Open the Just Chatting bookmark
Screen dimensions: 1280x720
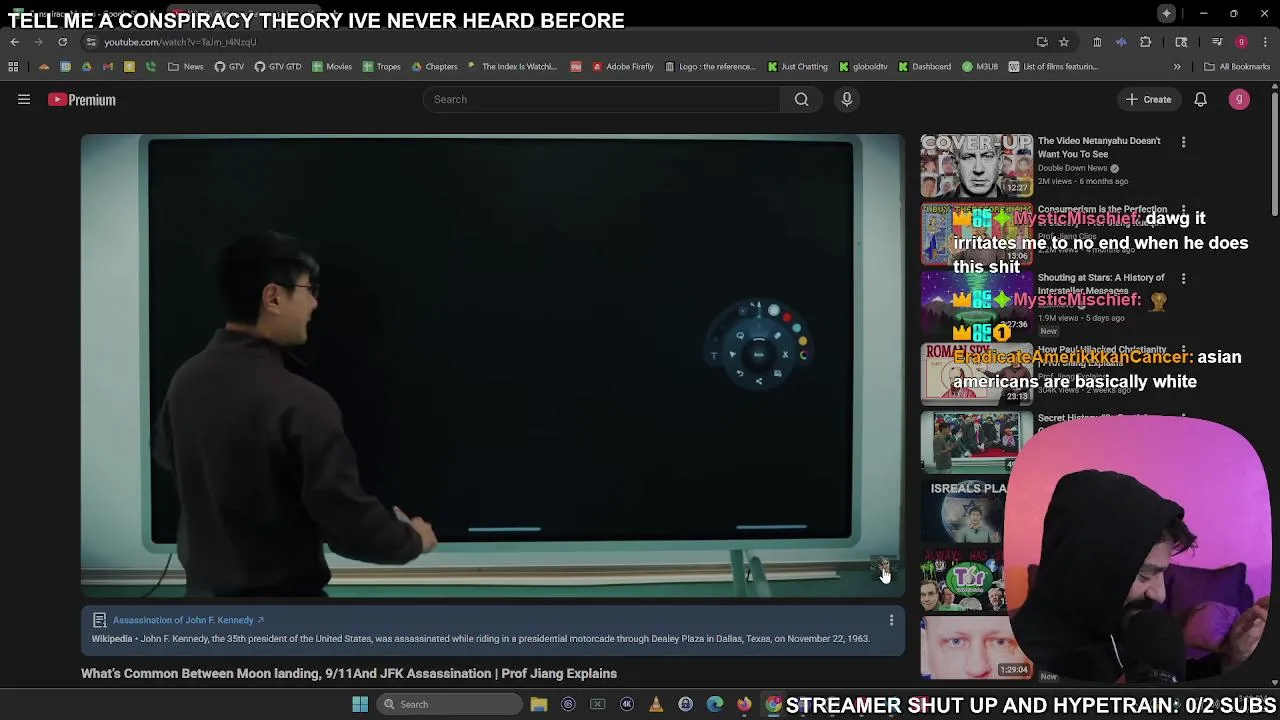[797, 67]
